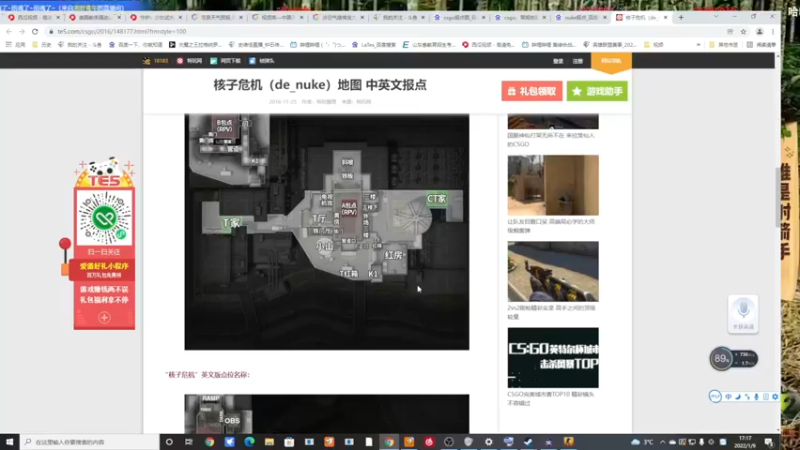Click the T家 label on the nuke map
Image resolution: width=800 pixels, height=450 pixels.
pyautogui.click(x=231, y=223)
